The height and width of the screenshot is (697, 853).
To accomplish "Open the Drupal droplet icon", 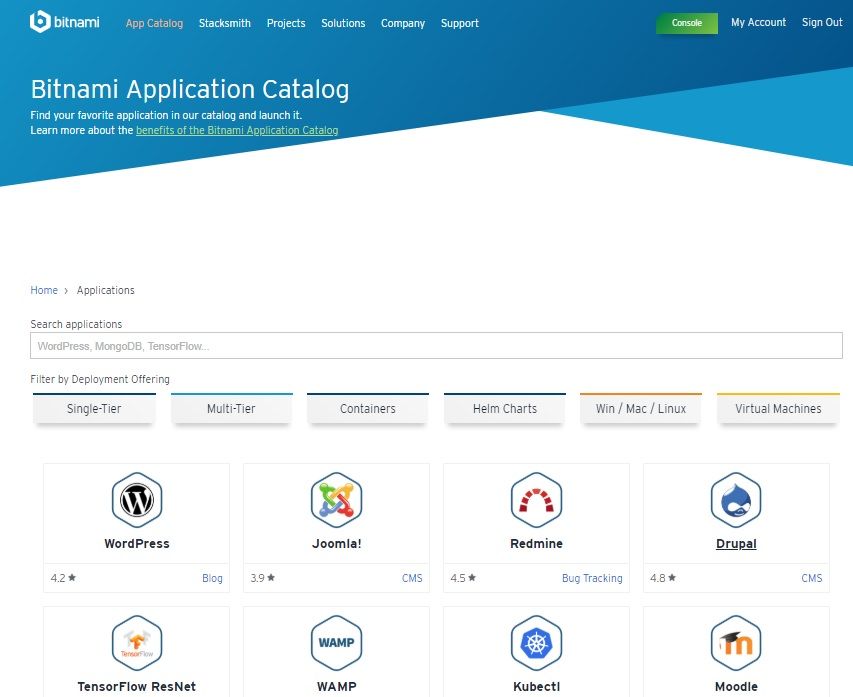I will pyautogui.click(x=736, y=499).
